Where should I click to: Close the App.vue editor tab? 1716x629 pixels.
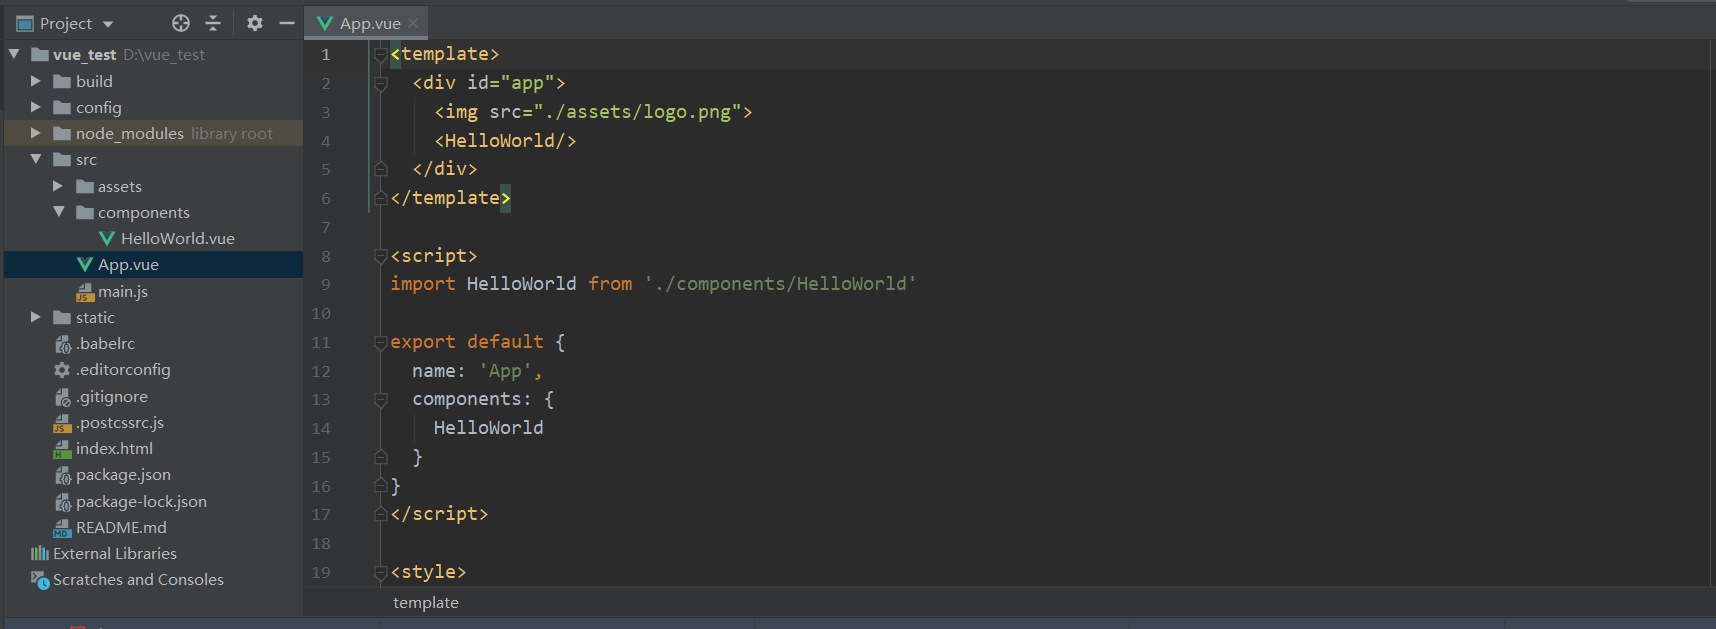coord(413,23)
